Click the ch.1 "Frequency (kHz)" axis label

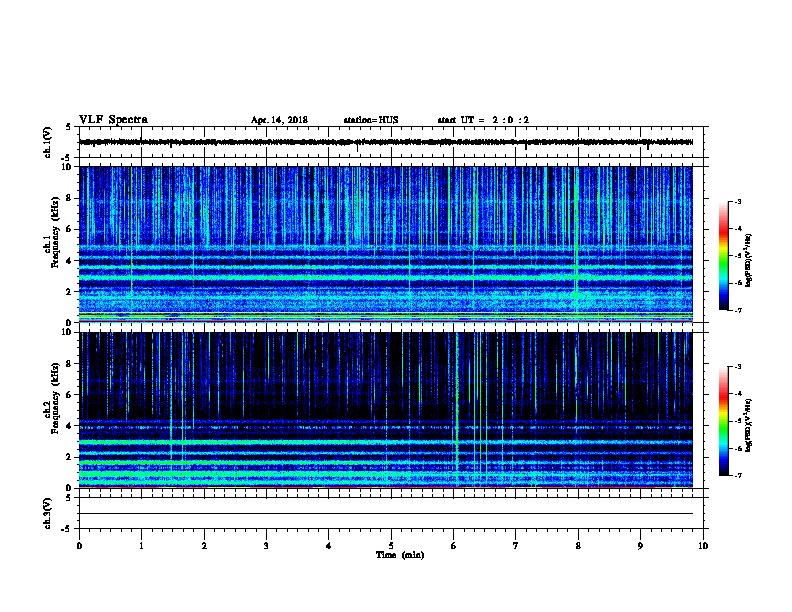(x=55, y=232)
